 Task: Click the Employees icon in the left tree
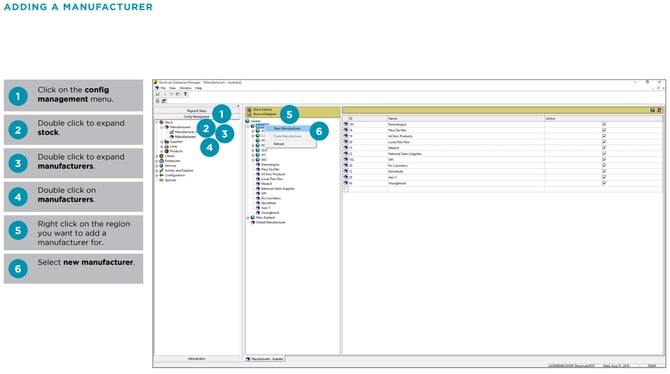[x=162, y=161]
